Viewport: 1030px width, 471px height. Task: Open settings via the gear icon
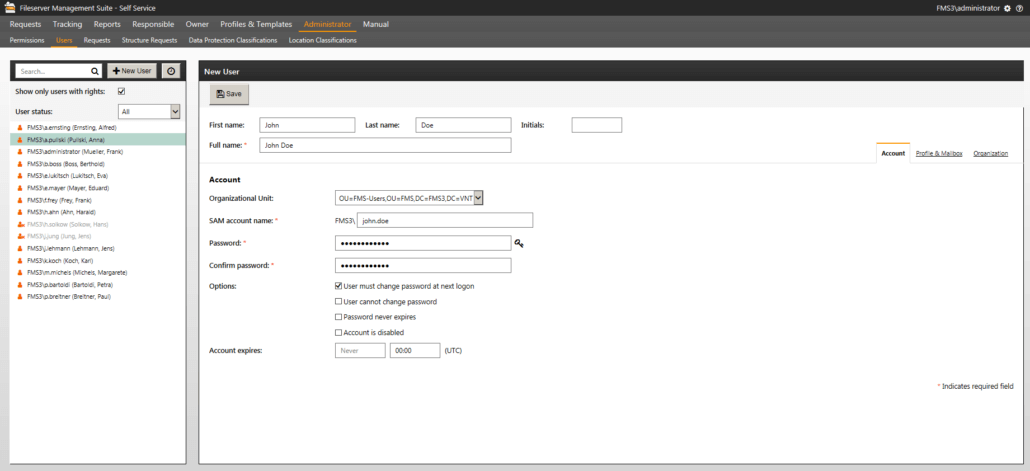[1008, 8]
